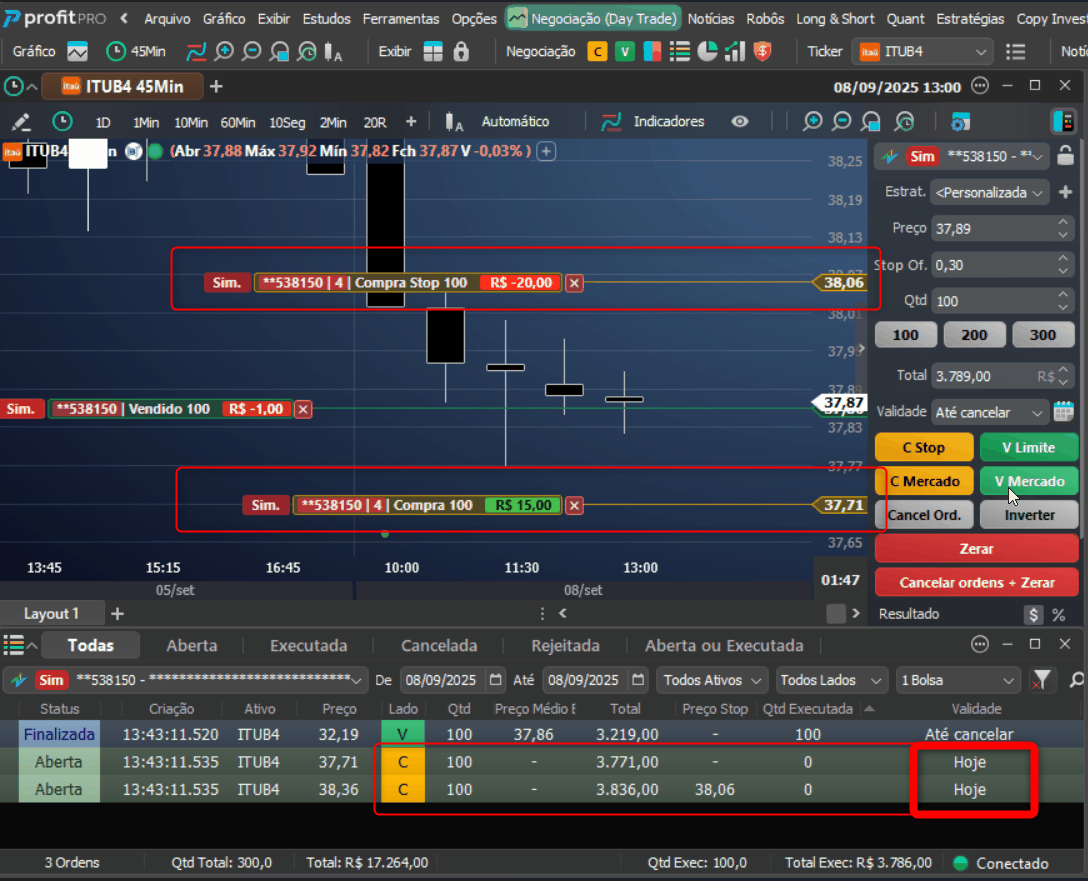Screen dimensions: 1088x881
Task: Click the clear filter funnel icon
Action: (x=1040, y=681)
